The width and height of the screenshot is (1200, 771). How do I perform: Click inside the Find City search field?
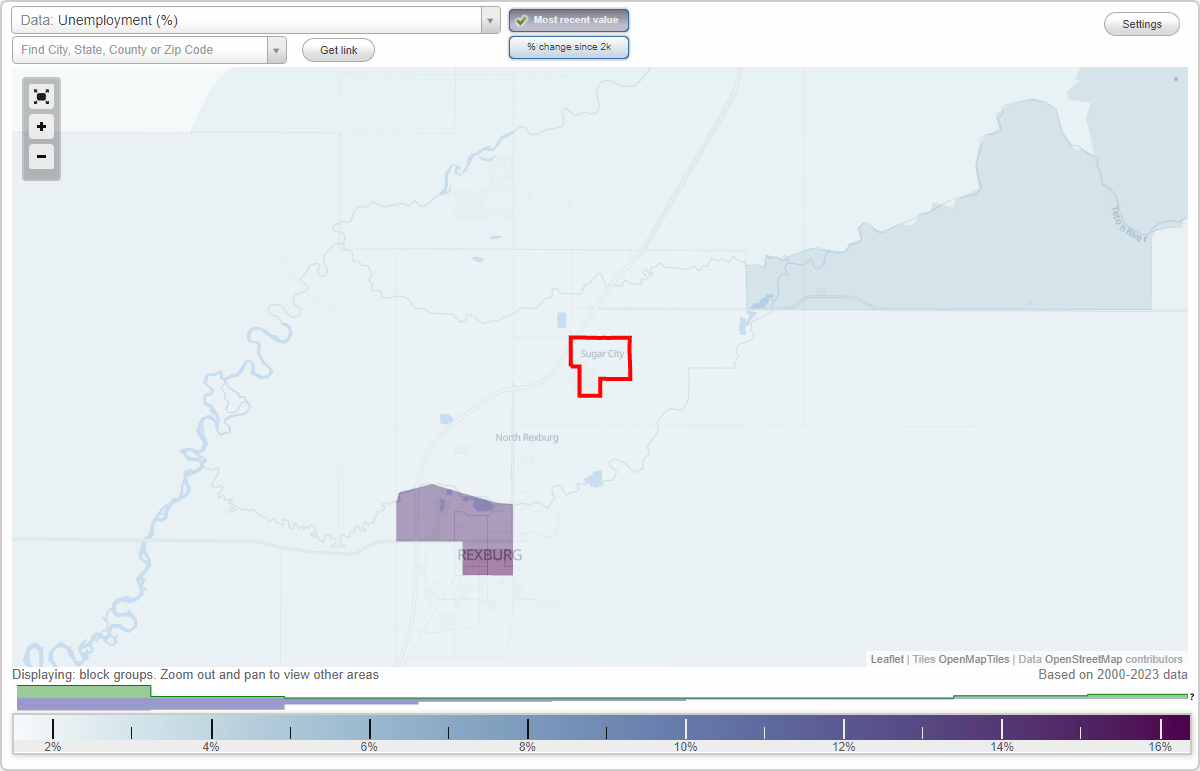[x=140, y=50]
